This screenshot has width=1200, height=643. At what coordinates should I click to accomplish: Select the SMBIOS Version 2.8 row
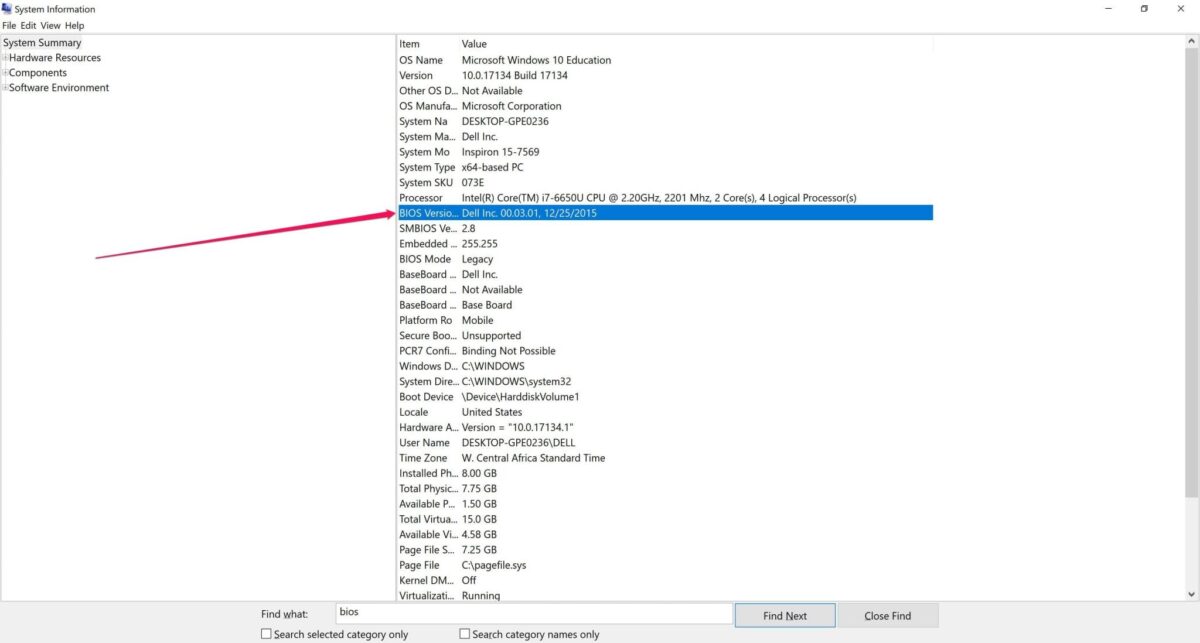[x=665, y=229]
